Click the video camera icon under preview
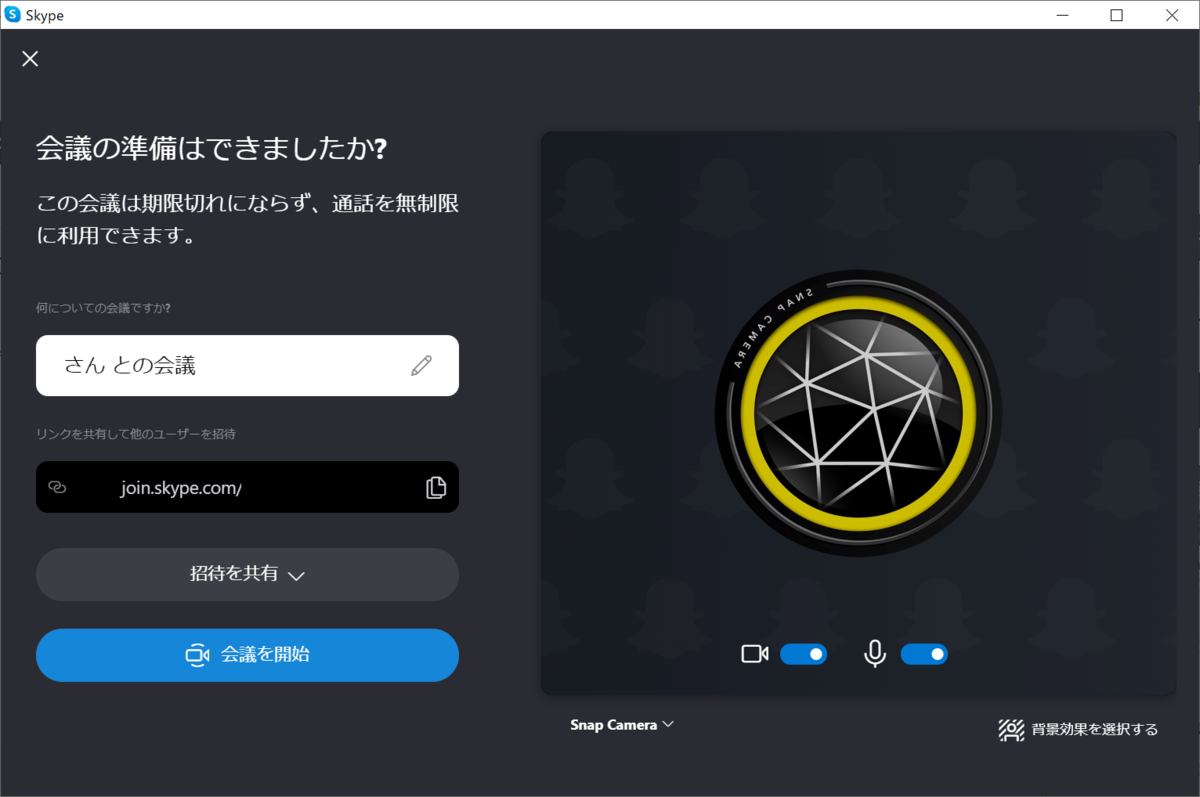 (x=755, y=654)
